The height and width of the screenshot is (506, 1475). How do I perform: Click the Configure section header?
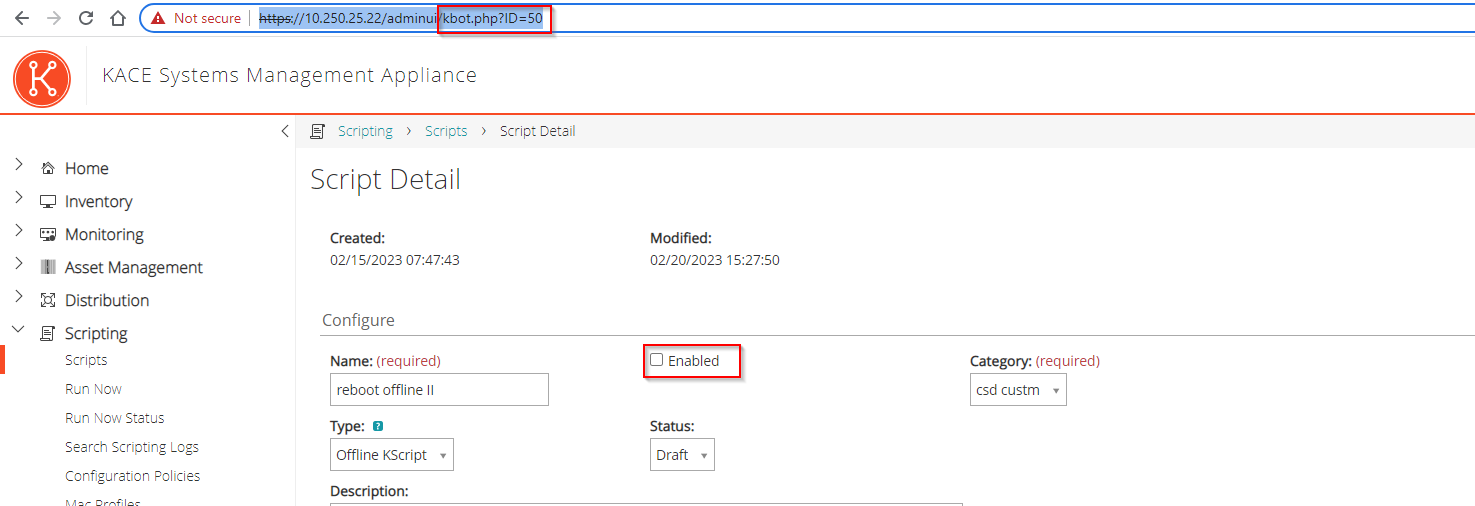(x=358, y=321)
